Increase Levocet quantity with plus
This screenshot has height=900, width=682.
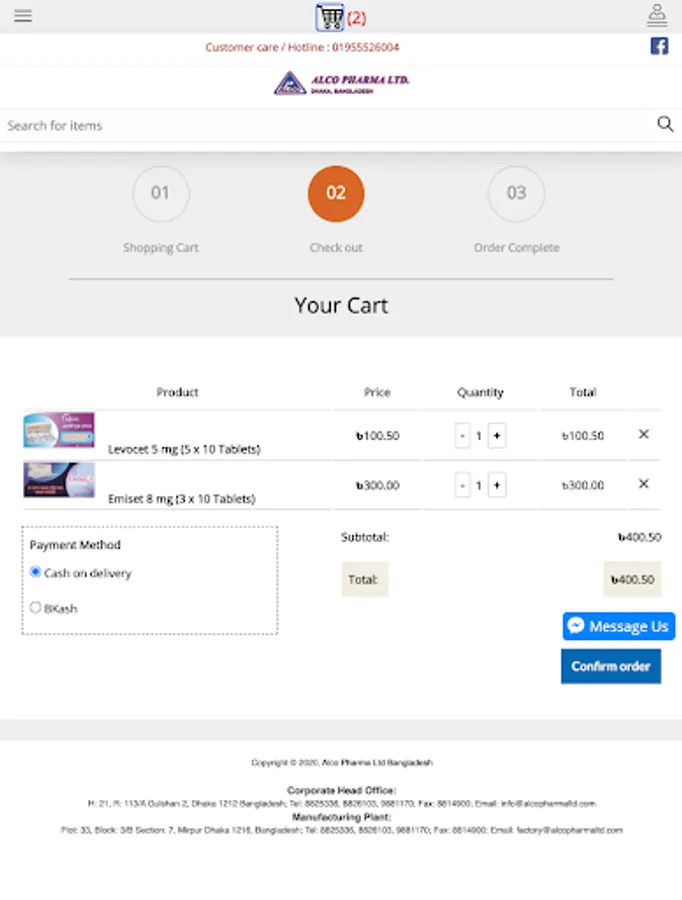(x=497, y=436)
